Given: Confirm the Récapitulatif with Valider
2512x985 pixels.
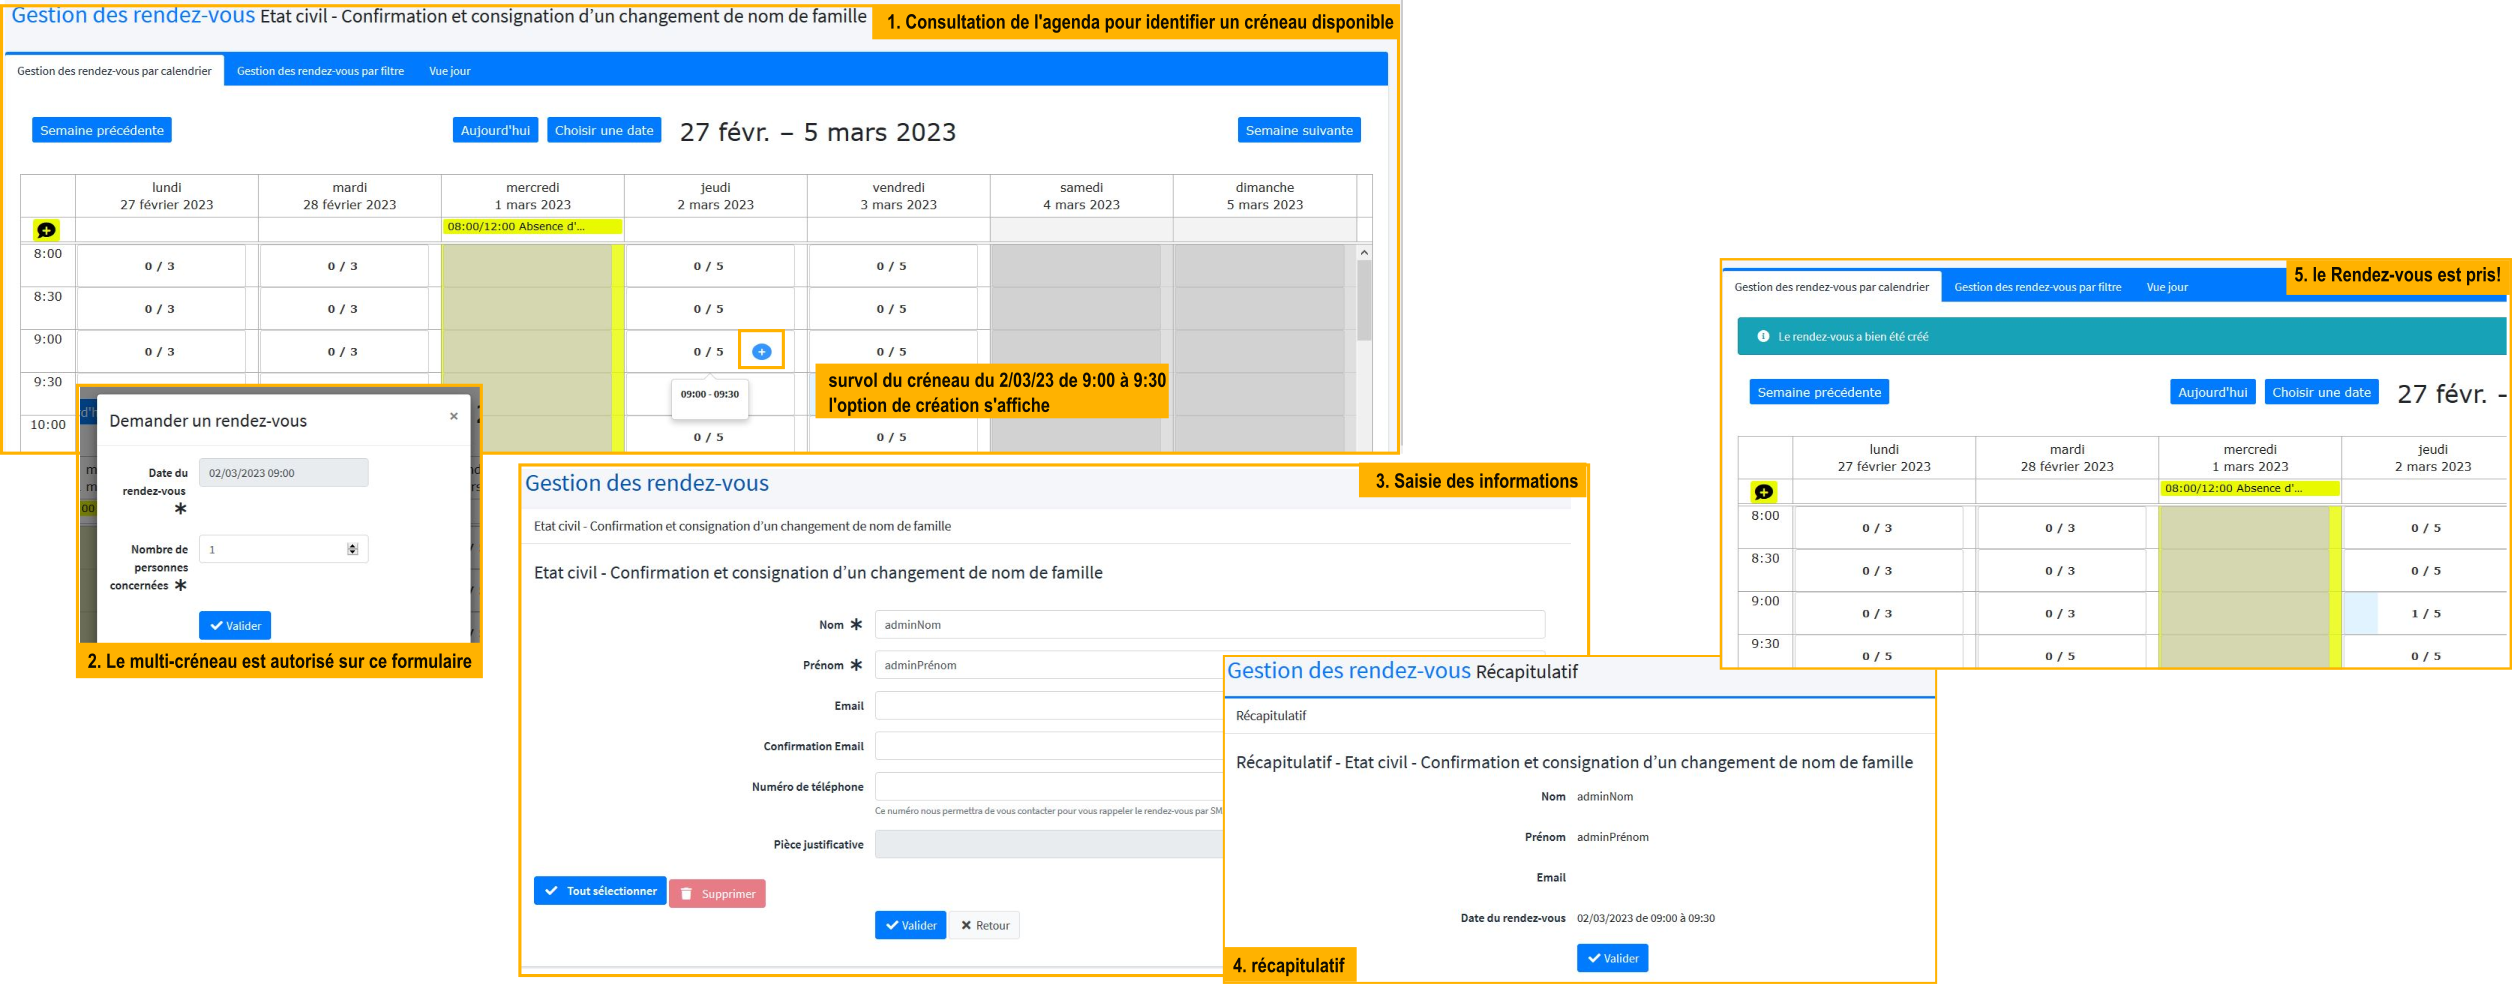Looking at the screenshot, I should 1612,958.
